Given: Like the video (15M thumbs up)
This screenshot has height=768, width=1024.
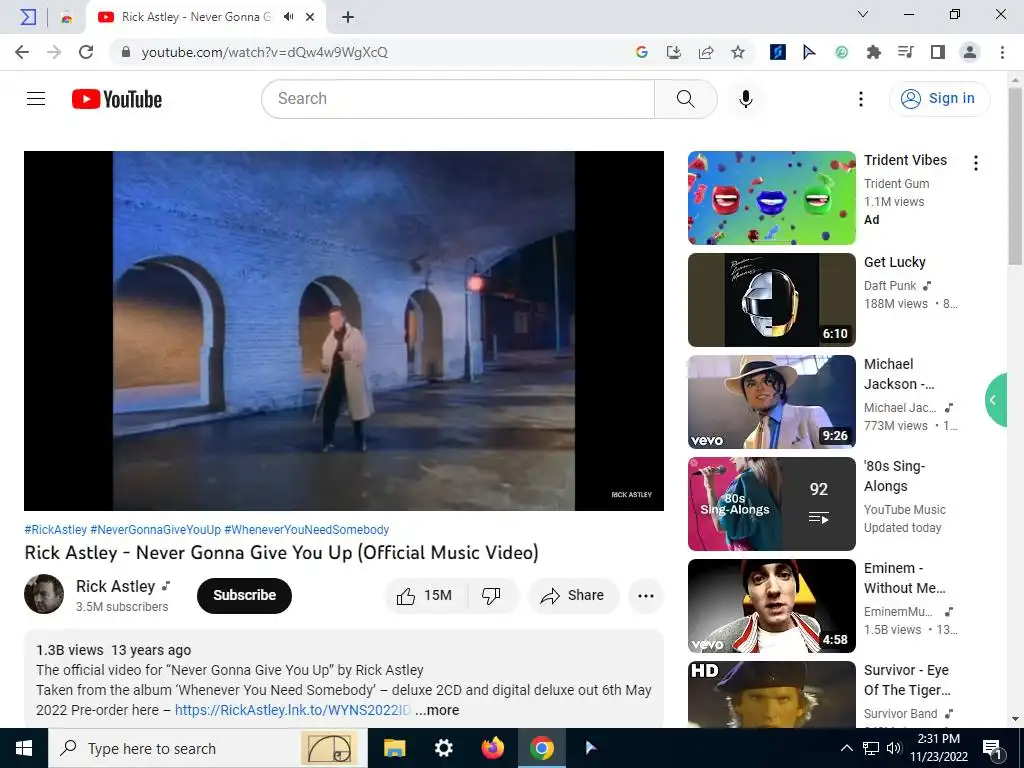Looking at the screenshot, I should (425, 595).
